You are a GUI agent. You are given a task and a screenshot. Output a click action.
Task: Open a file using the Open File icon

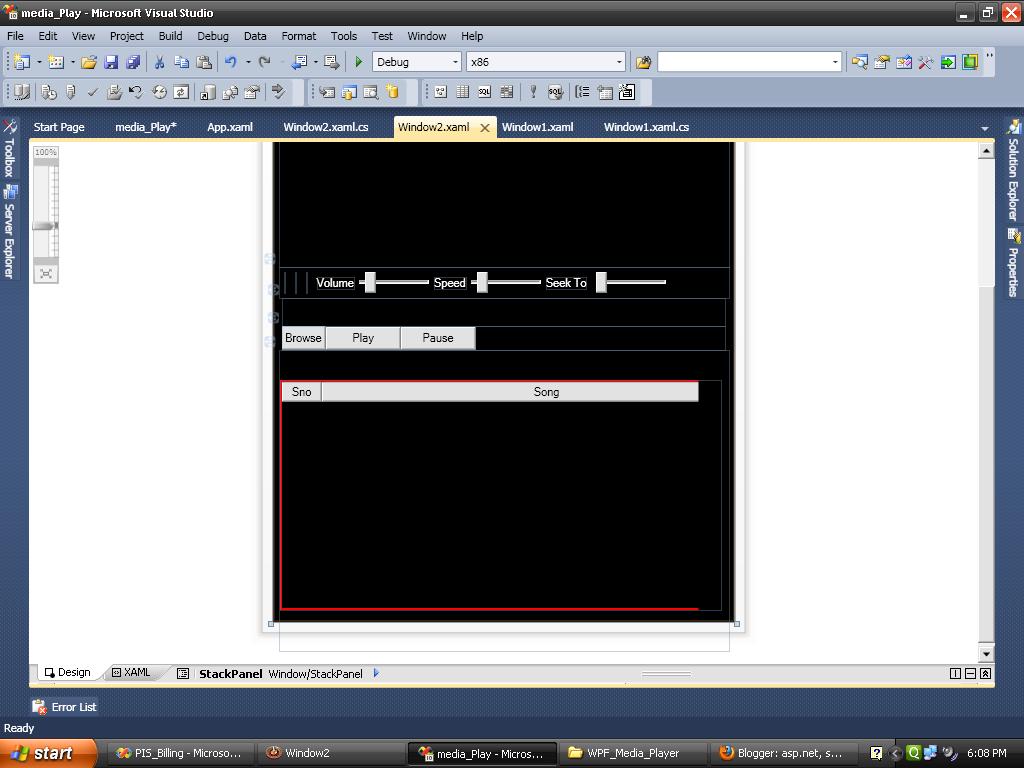pos(88,61)
